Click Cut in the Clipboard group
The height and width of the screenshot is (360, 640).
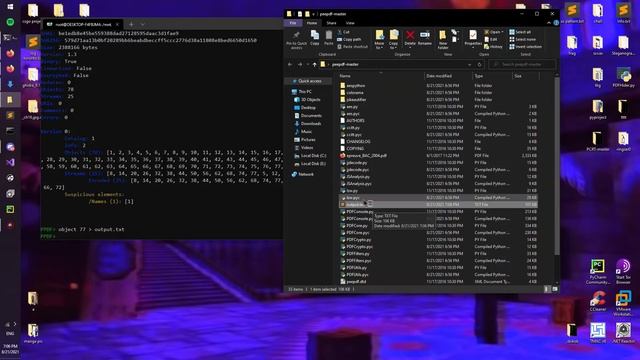(343, 32)
